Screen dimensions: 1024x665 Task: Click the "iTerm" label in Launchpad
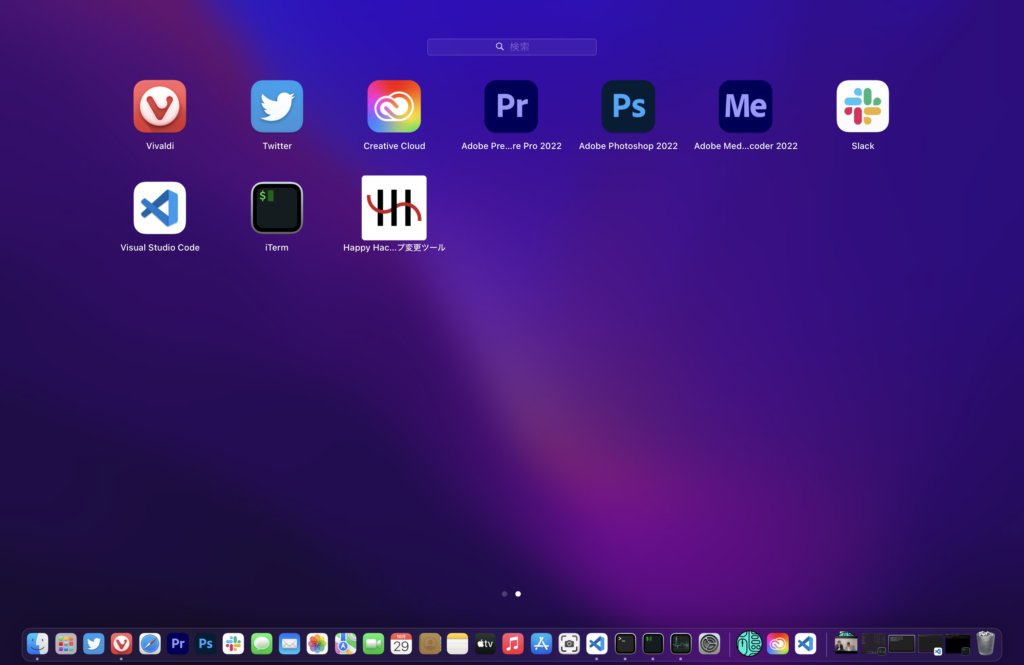pos(277,248)
